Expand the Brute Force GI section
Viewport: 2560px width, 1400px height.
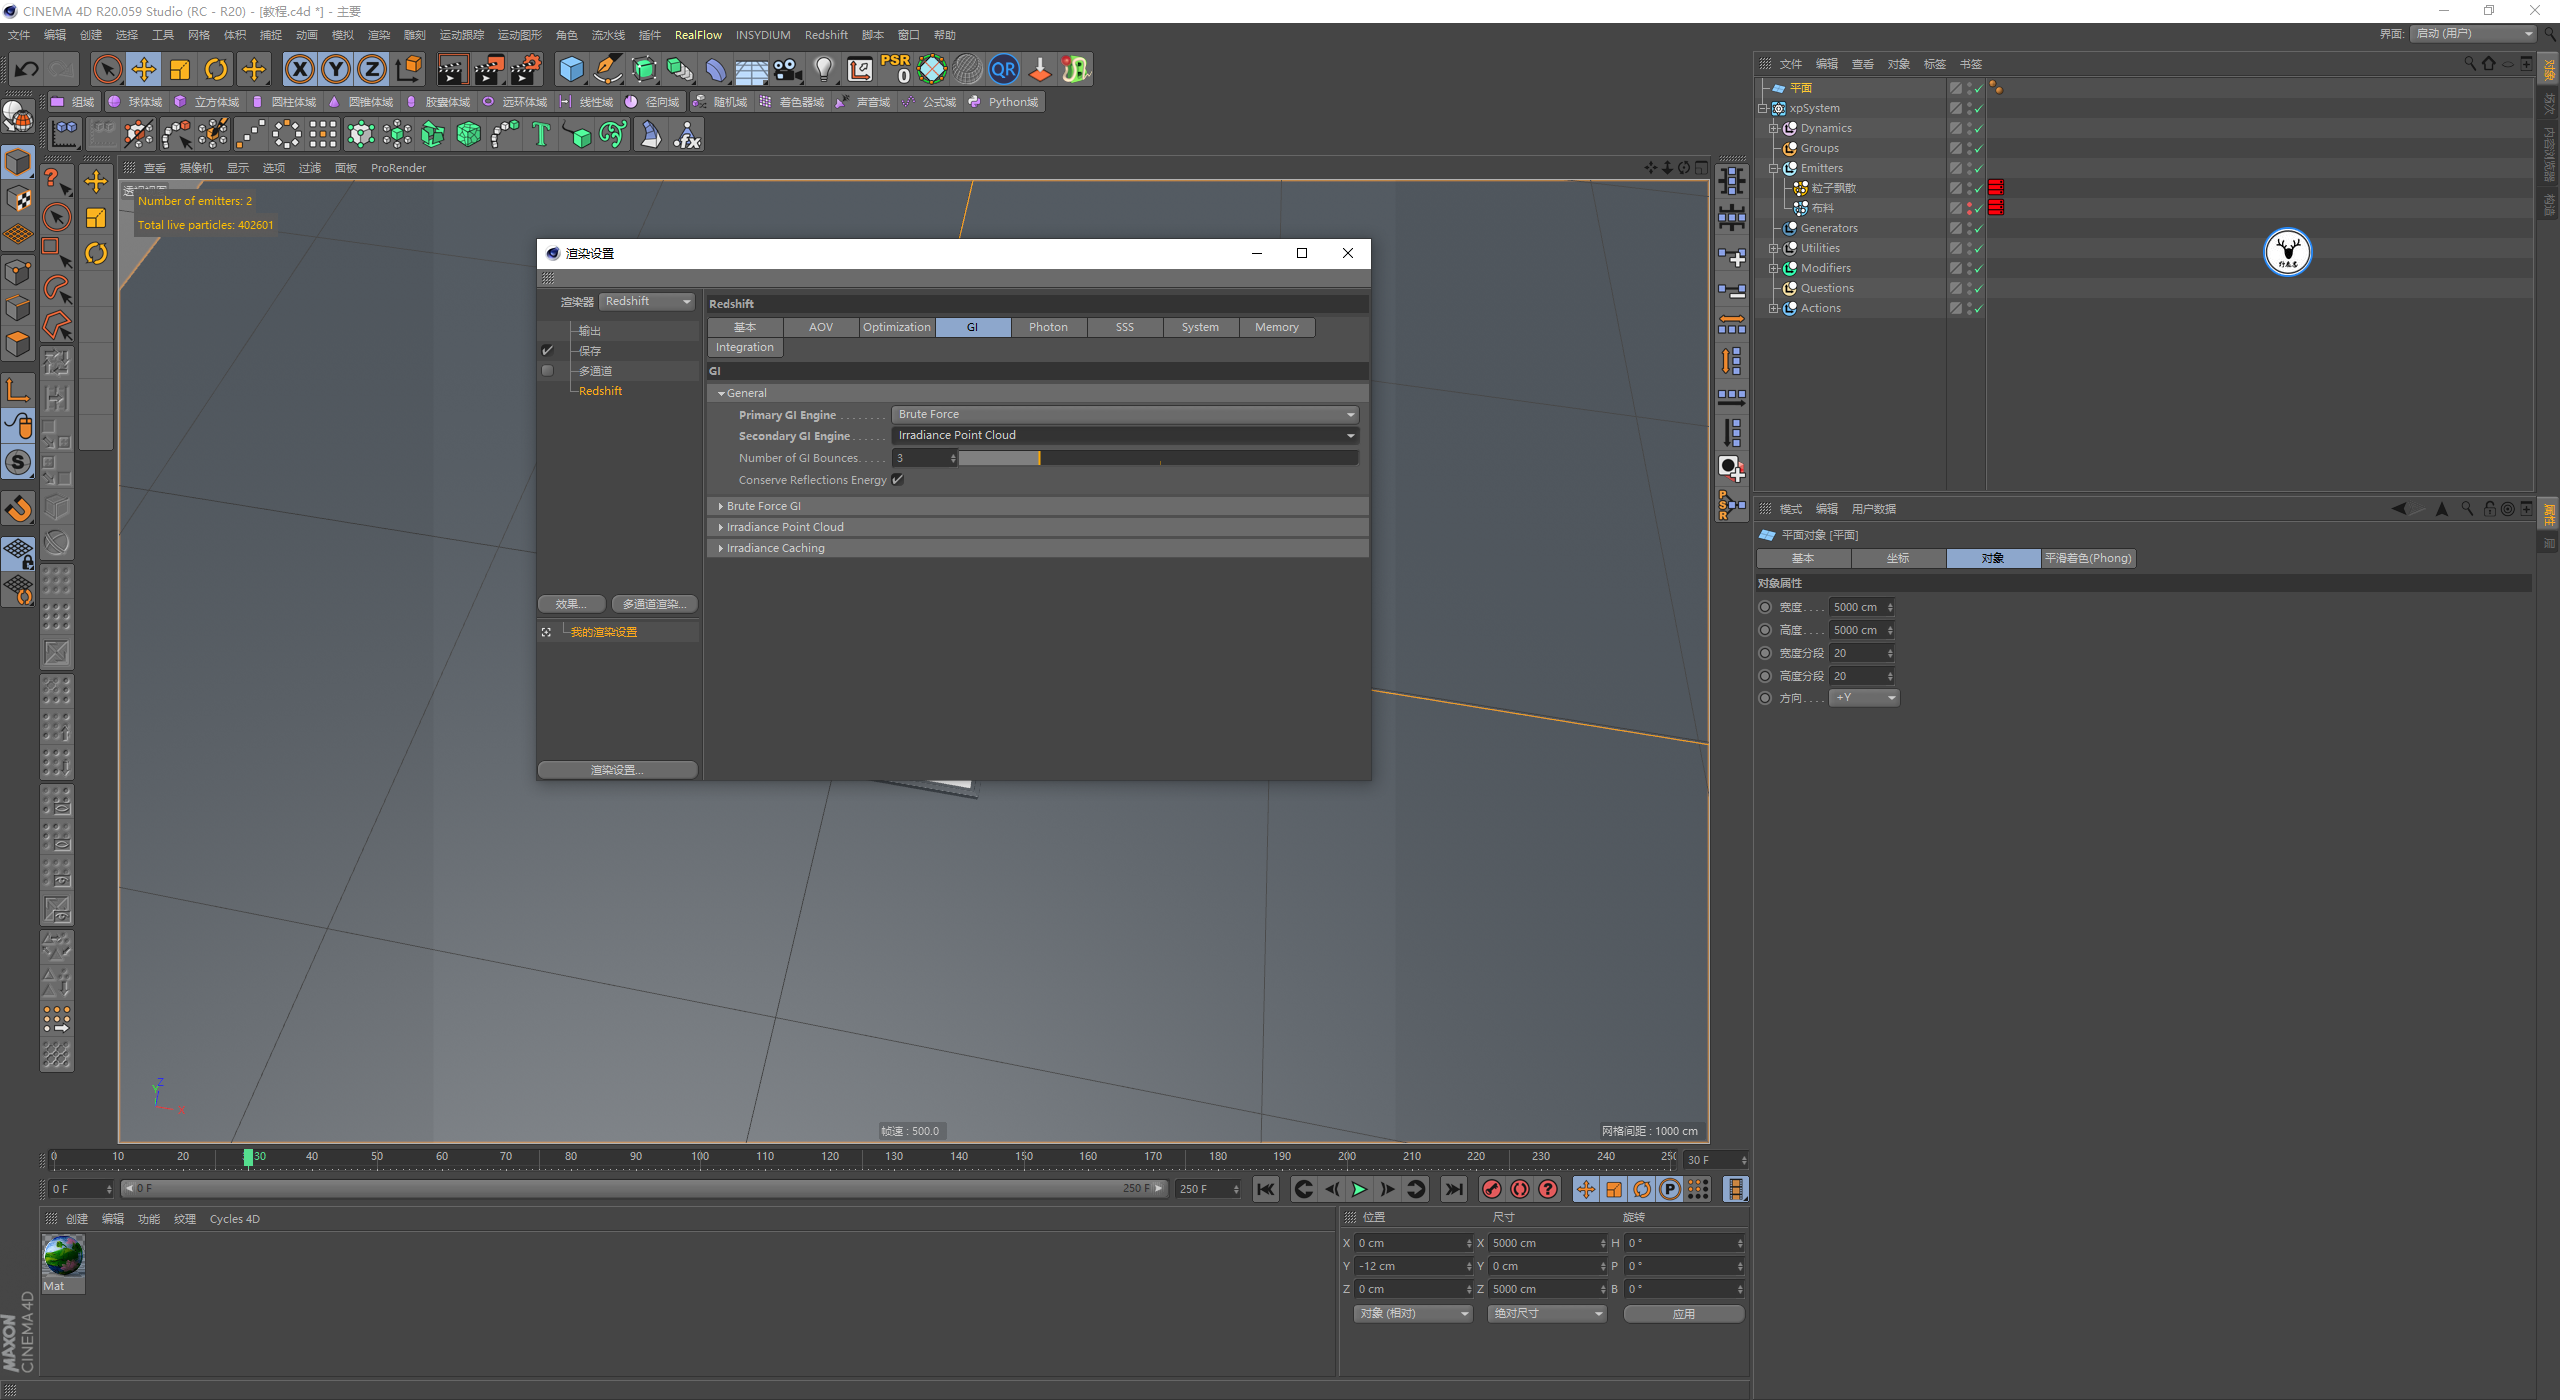763,506
